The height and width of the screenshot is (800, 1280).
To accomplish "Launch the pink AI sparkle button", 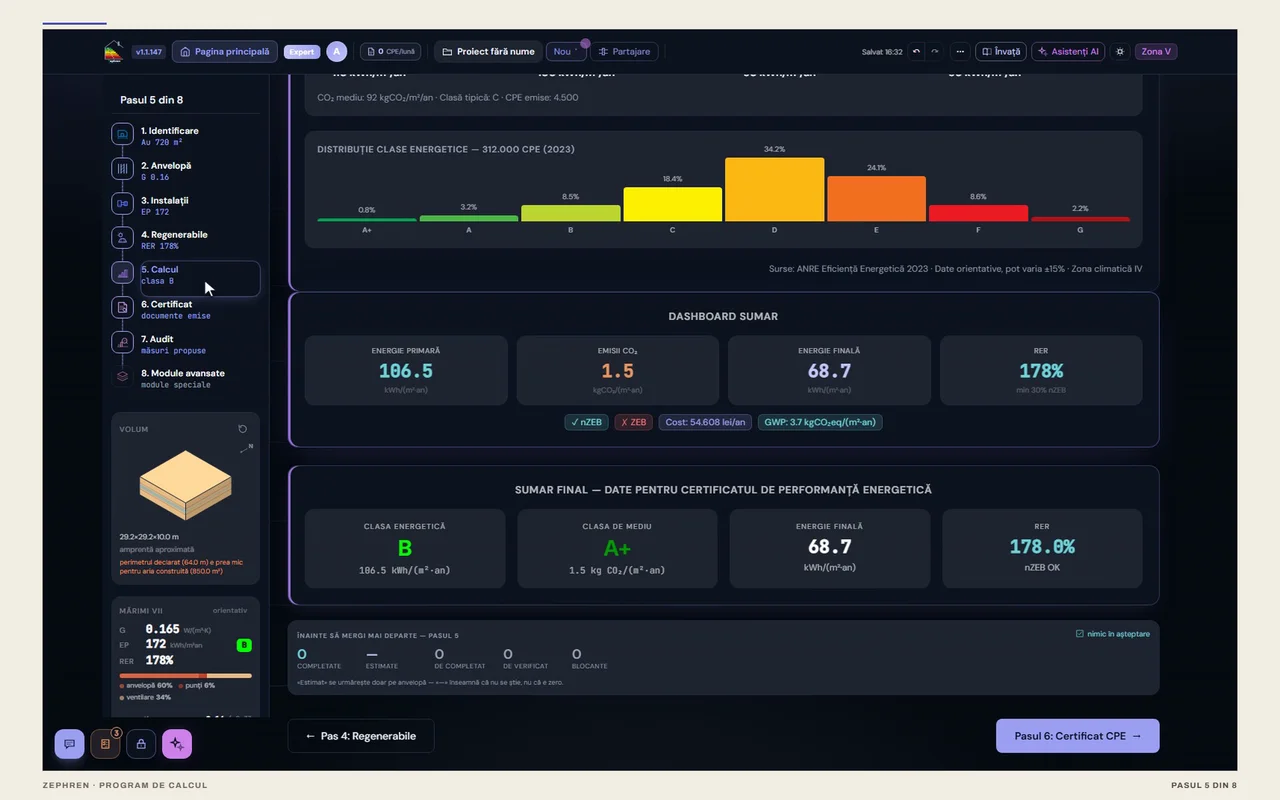I will tap(177, 744).
